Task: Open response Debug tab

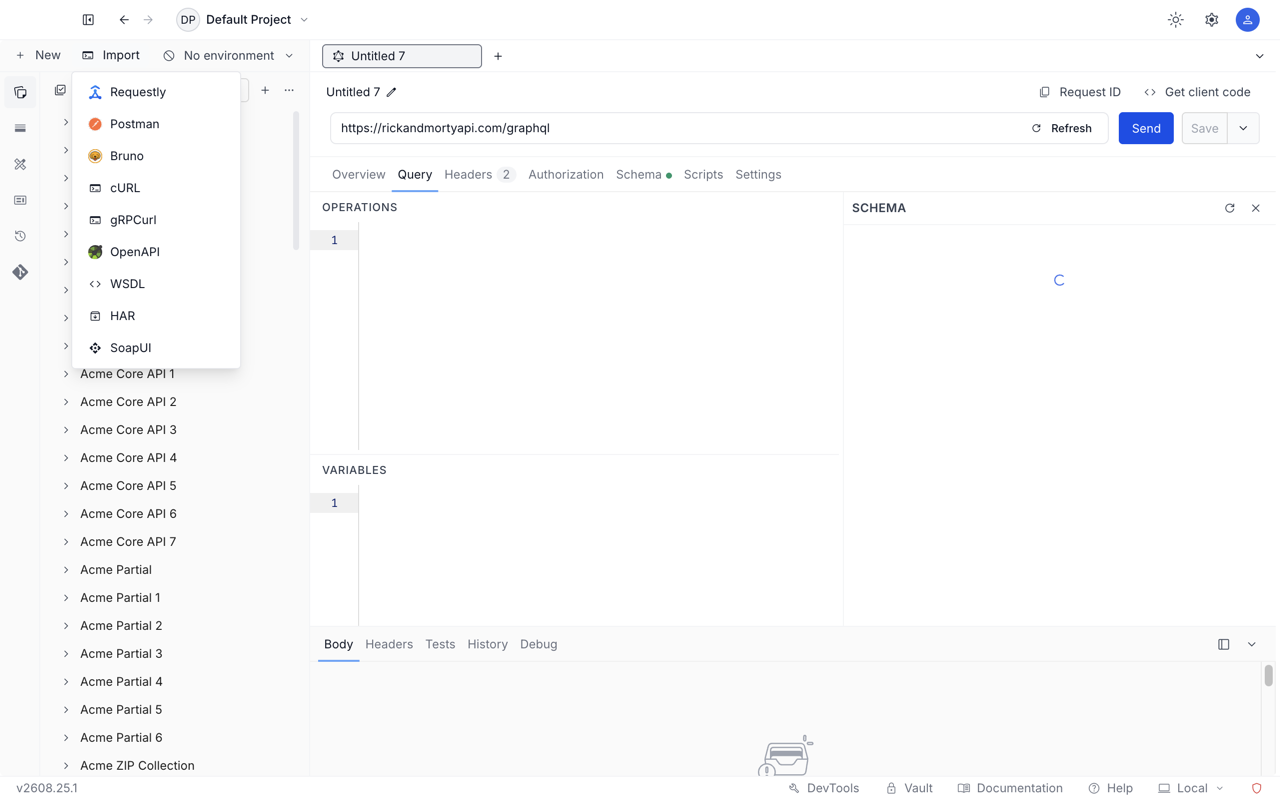Action: (x=538, y=645)
